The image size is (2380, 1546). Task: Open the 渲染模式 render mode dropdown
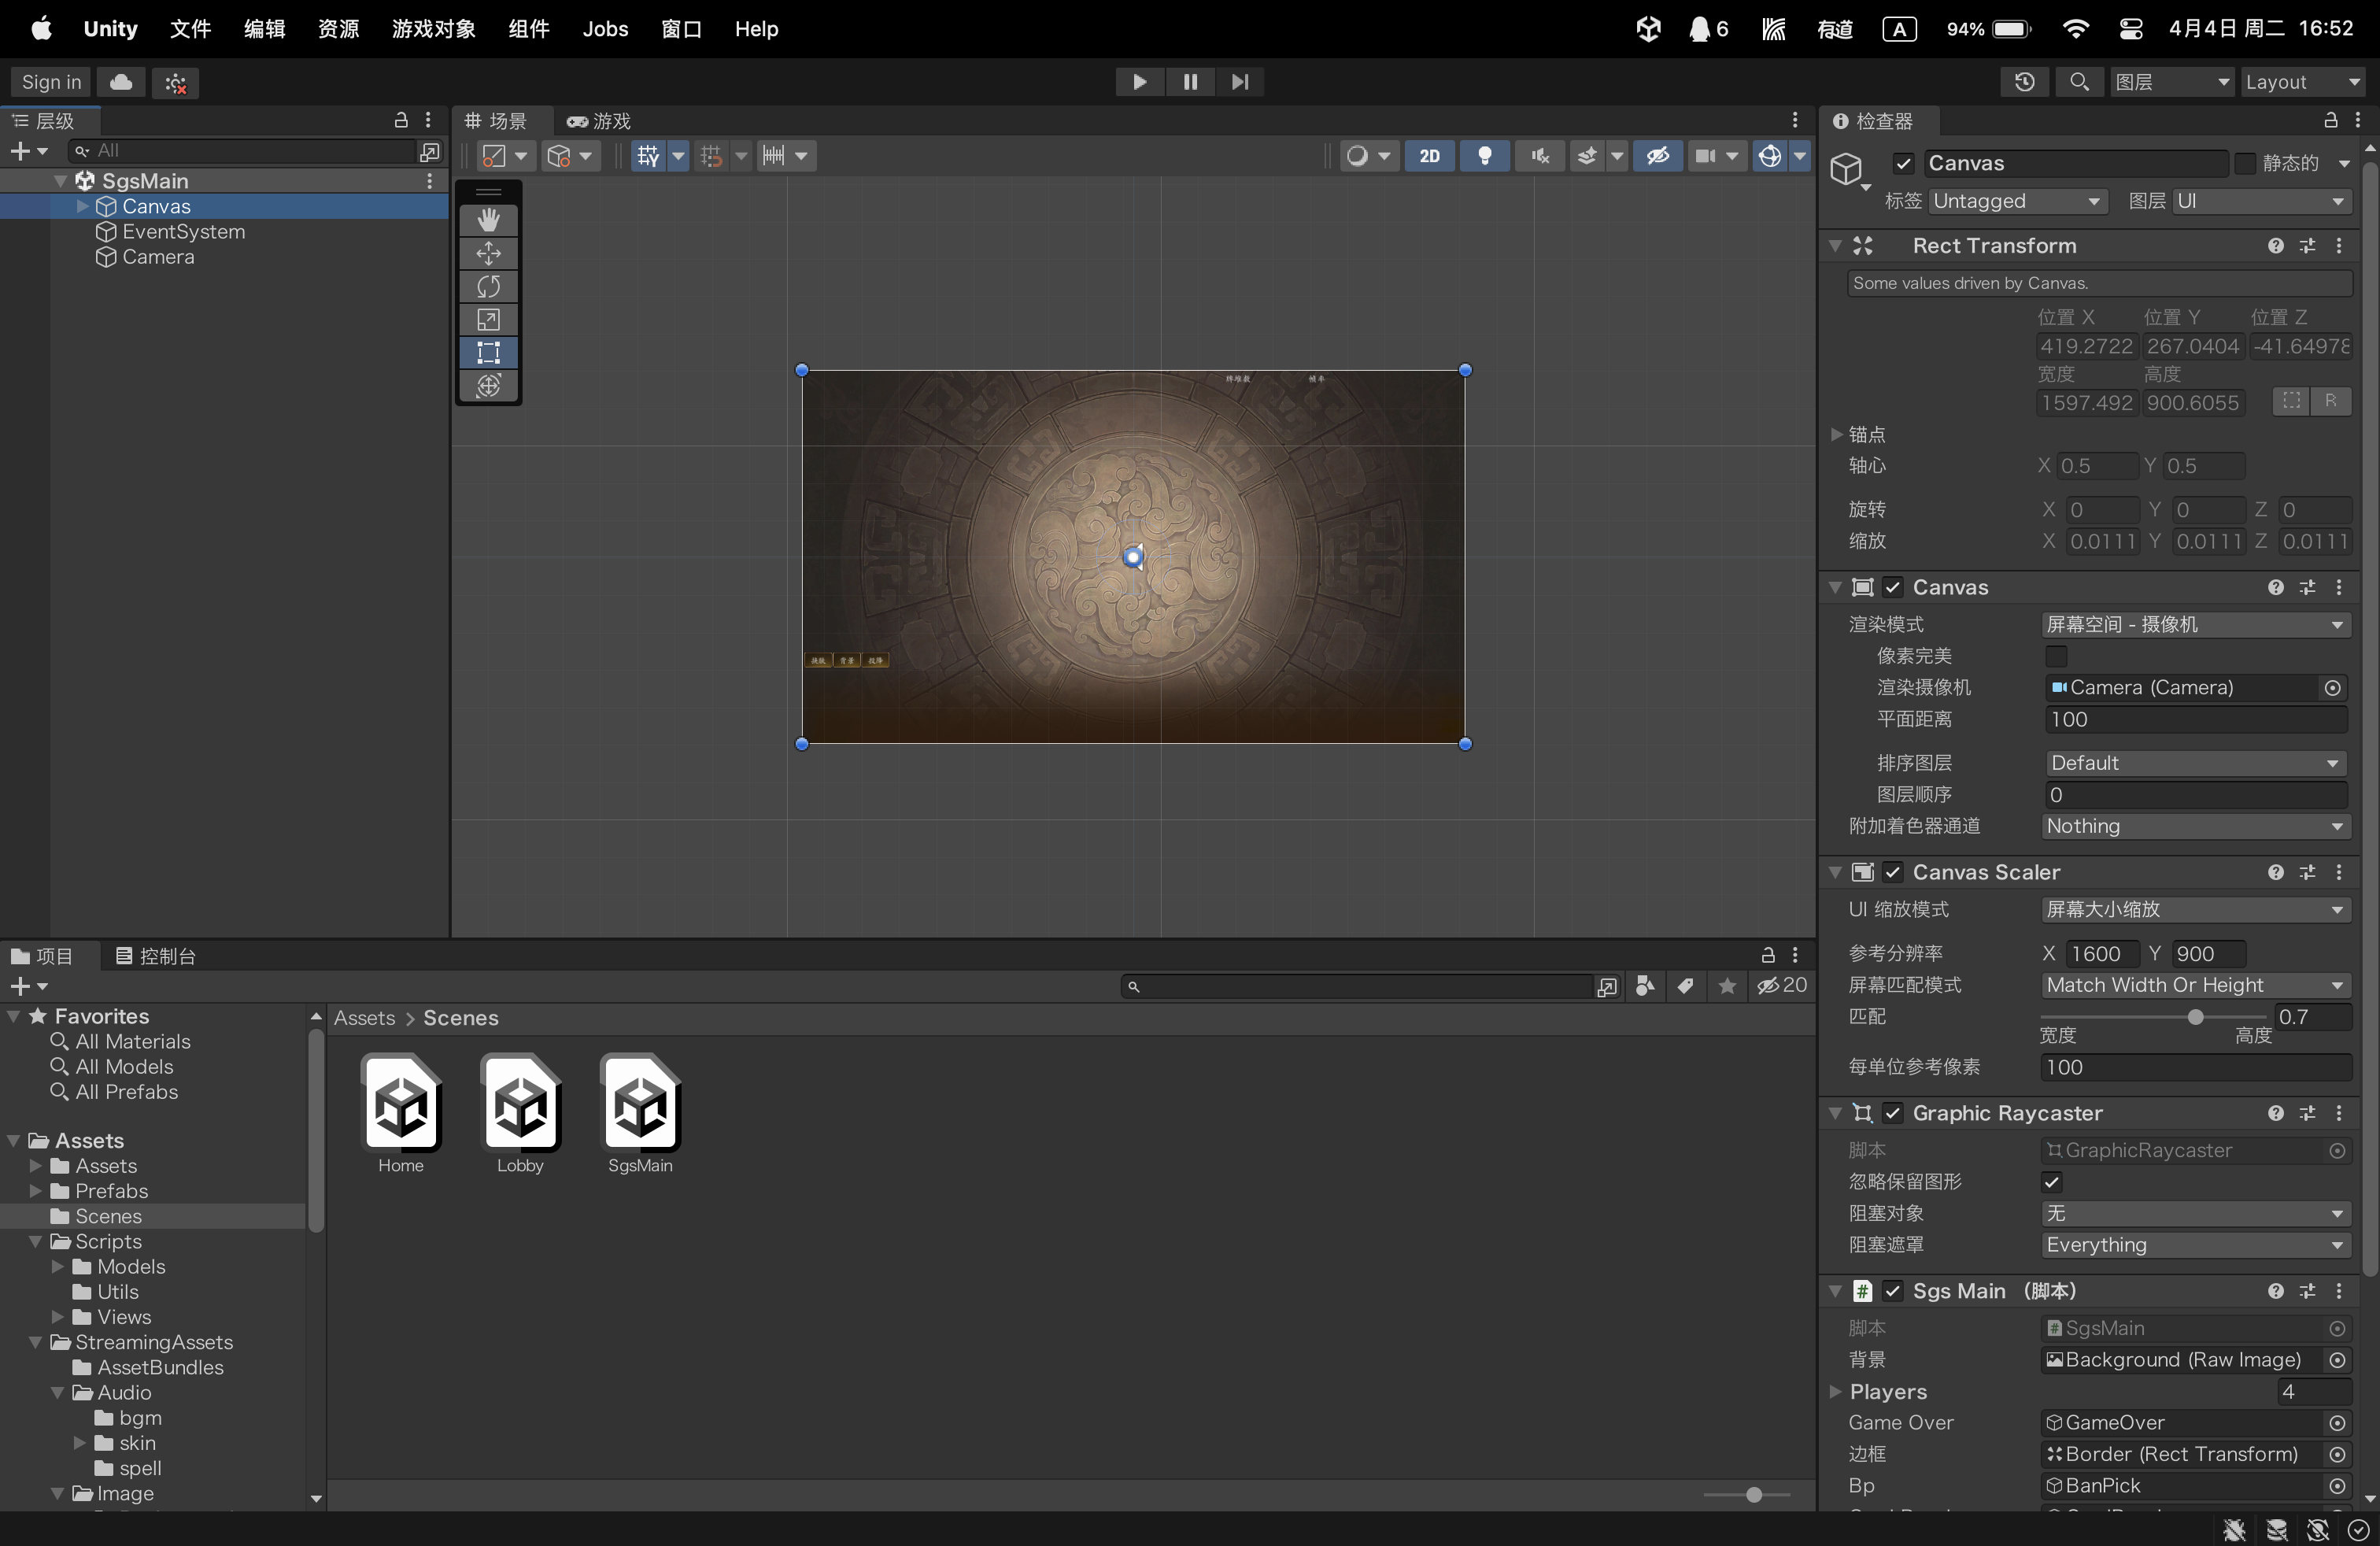[x=2194, y=624]
